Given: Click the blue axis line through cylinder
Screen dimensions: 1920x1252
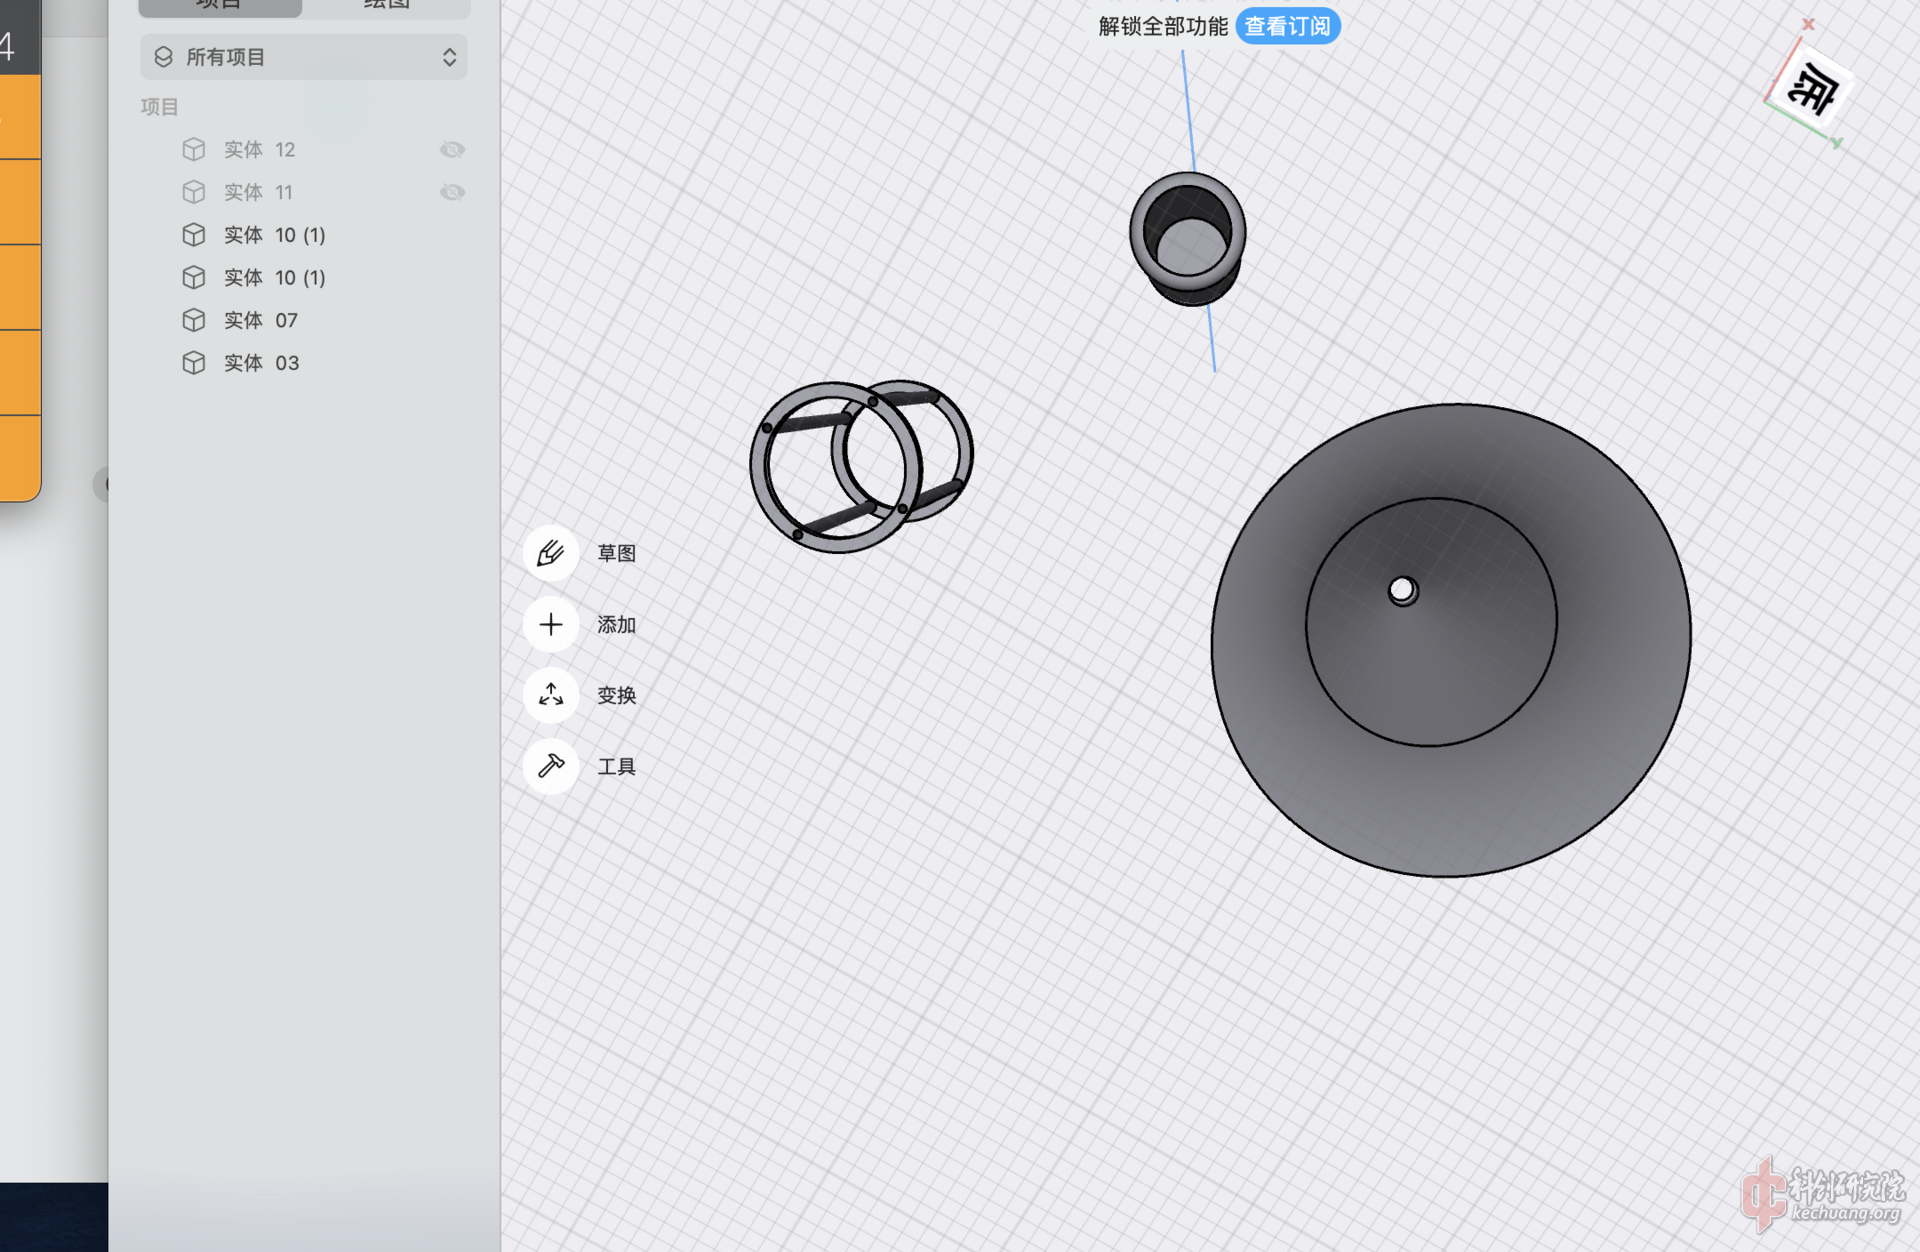Looking at the screenshot, I should pos(1188,110).
